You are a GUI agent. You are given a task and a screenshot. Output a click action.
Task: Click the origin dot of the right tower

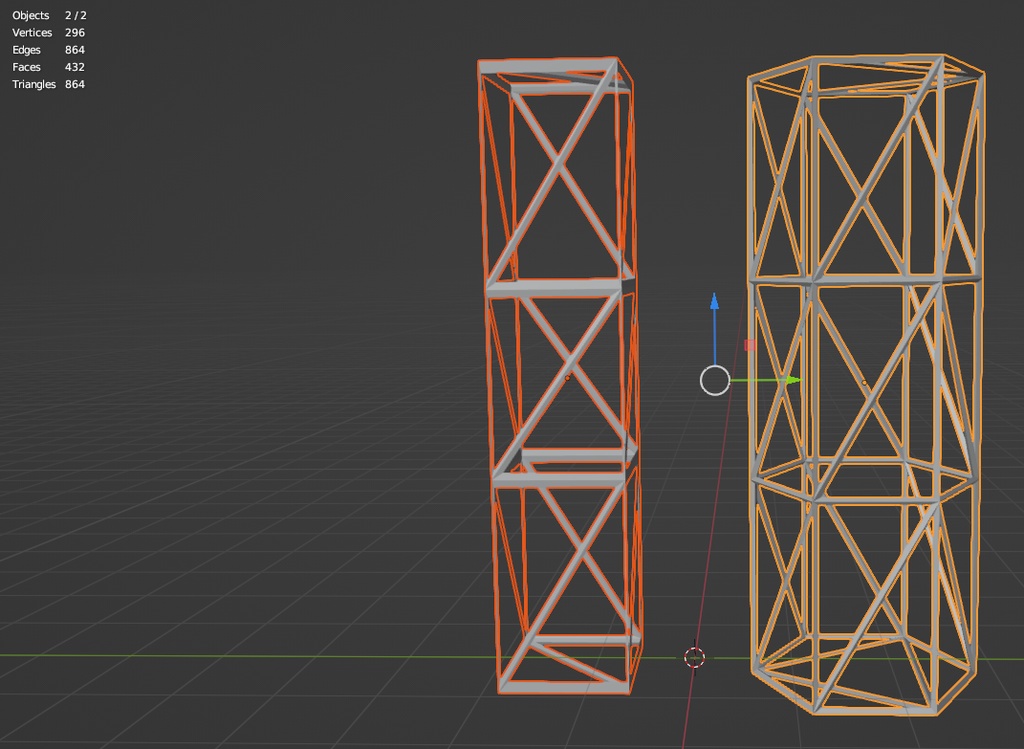coord(865,381)
